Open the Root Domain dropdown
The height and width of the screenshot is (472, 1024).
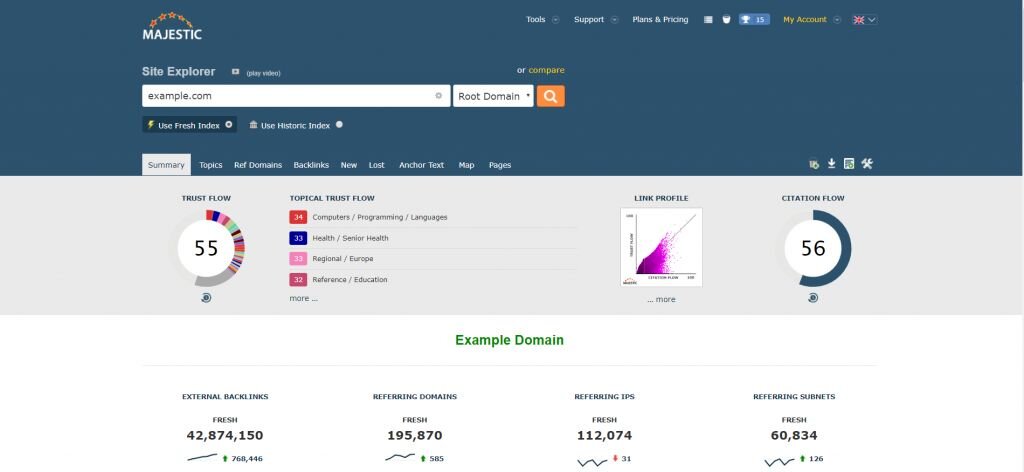(493, 96)
